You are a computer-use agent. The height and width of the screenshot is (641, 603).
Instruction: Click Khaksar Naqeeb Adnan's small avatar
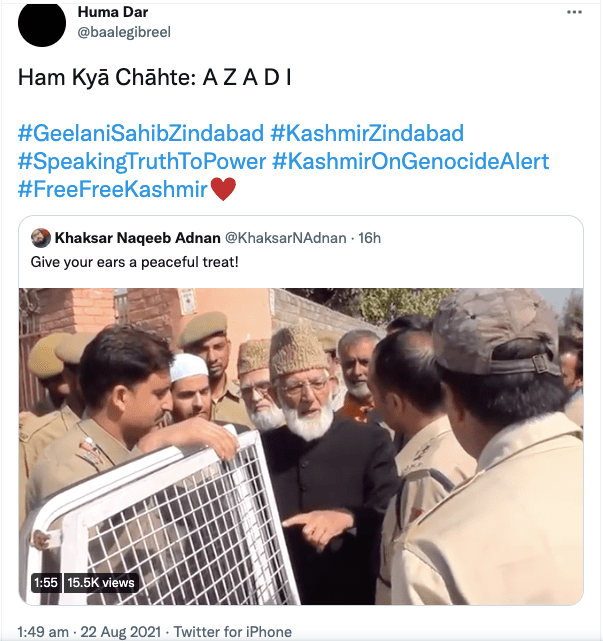click(x=41, y=238)
